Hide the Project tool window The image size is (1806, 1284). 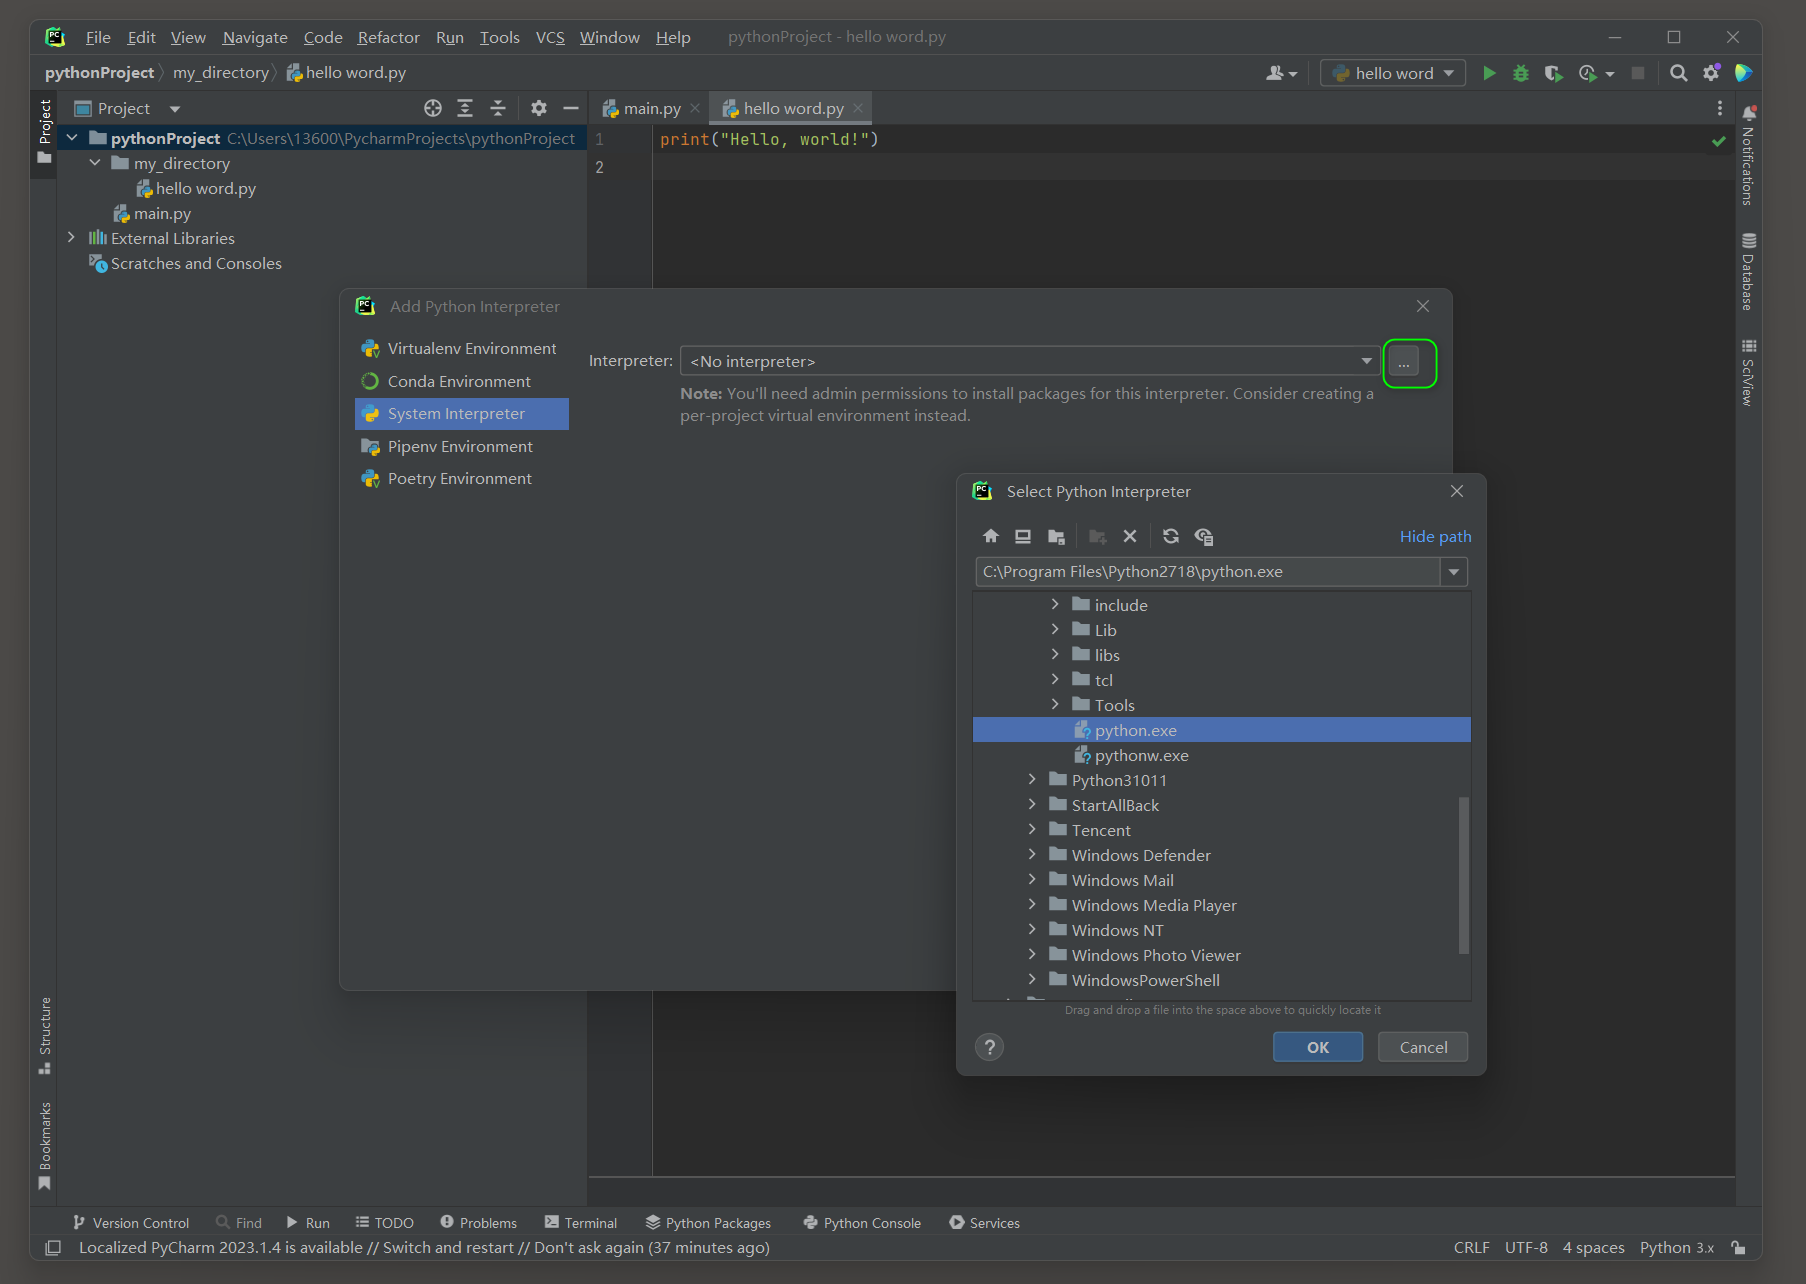pyautogui.click(x=571, y=108)
